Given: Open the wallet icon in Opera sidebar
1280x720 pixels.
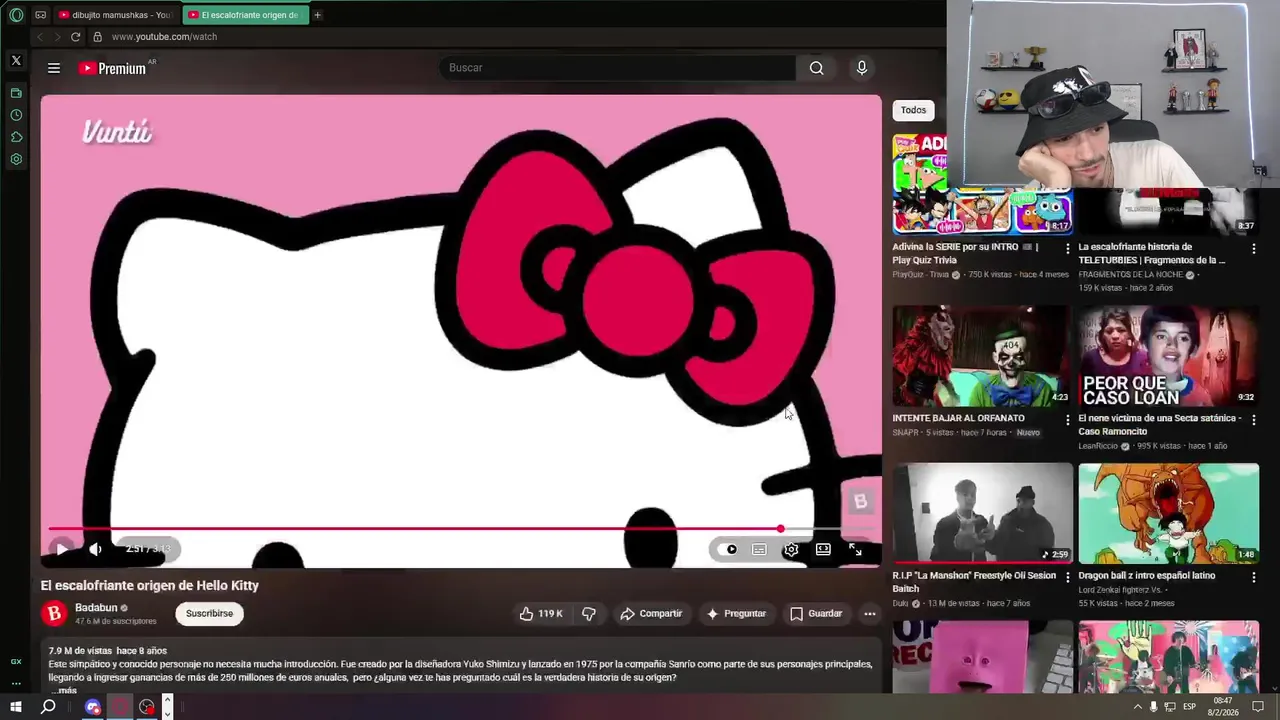Looking at the screenshot, I should tap(16, 93).
